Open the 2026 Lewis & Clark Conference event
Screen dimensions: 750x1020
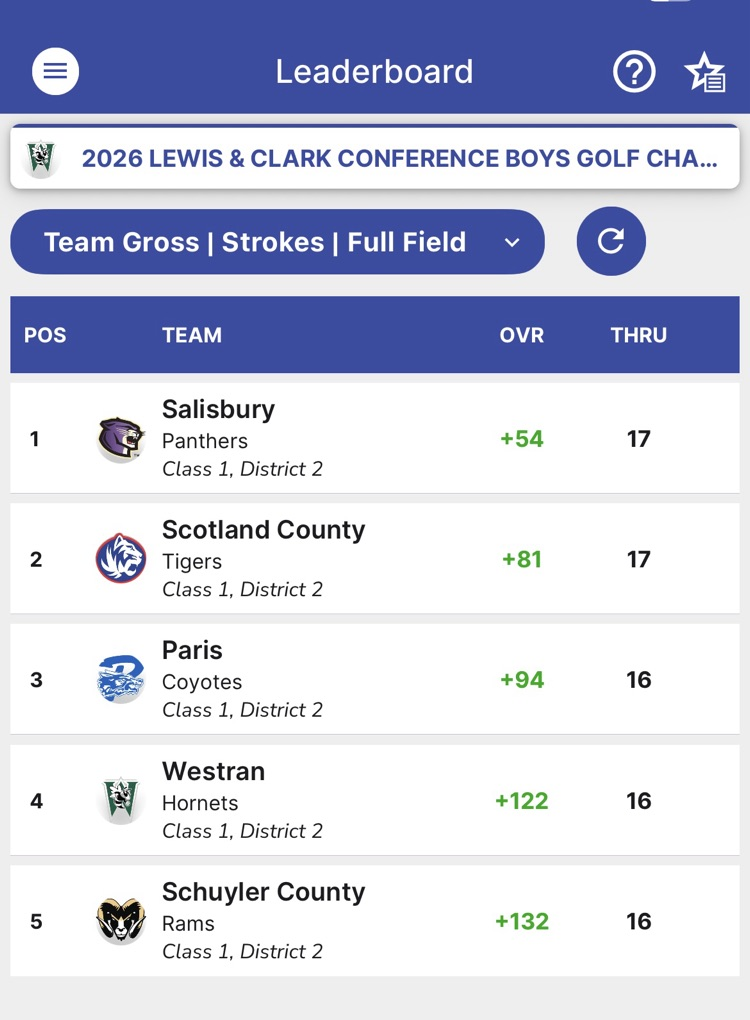pyautogui.click(x=399, y=159)
